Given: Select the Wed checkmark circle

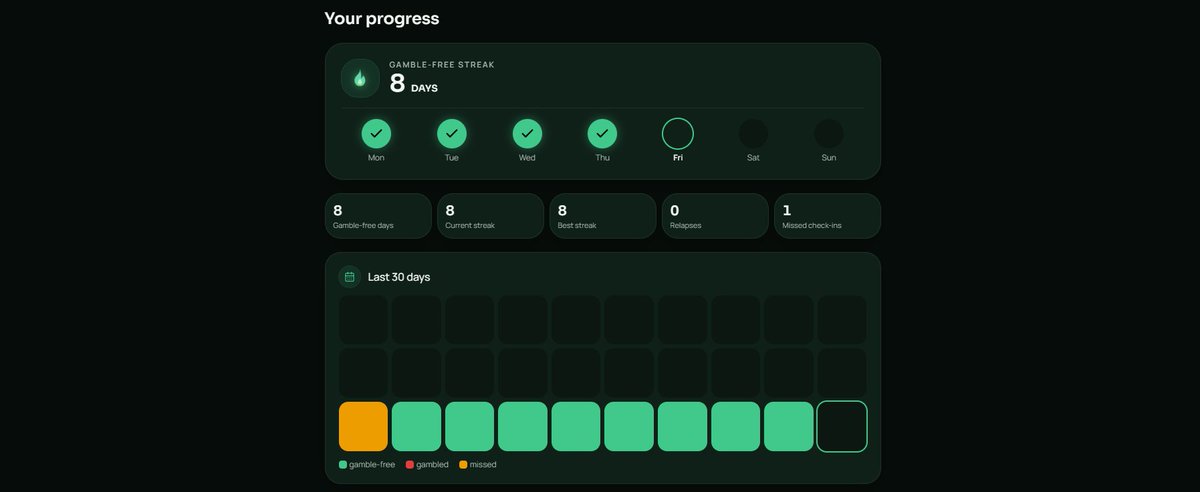Looking at the screenshot, I should pyautogui.click(x=527, y=133).
